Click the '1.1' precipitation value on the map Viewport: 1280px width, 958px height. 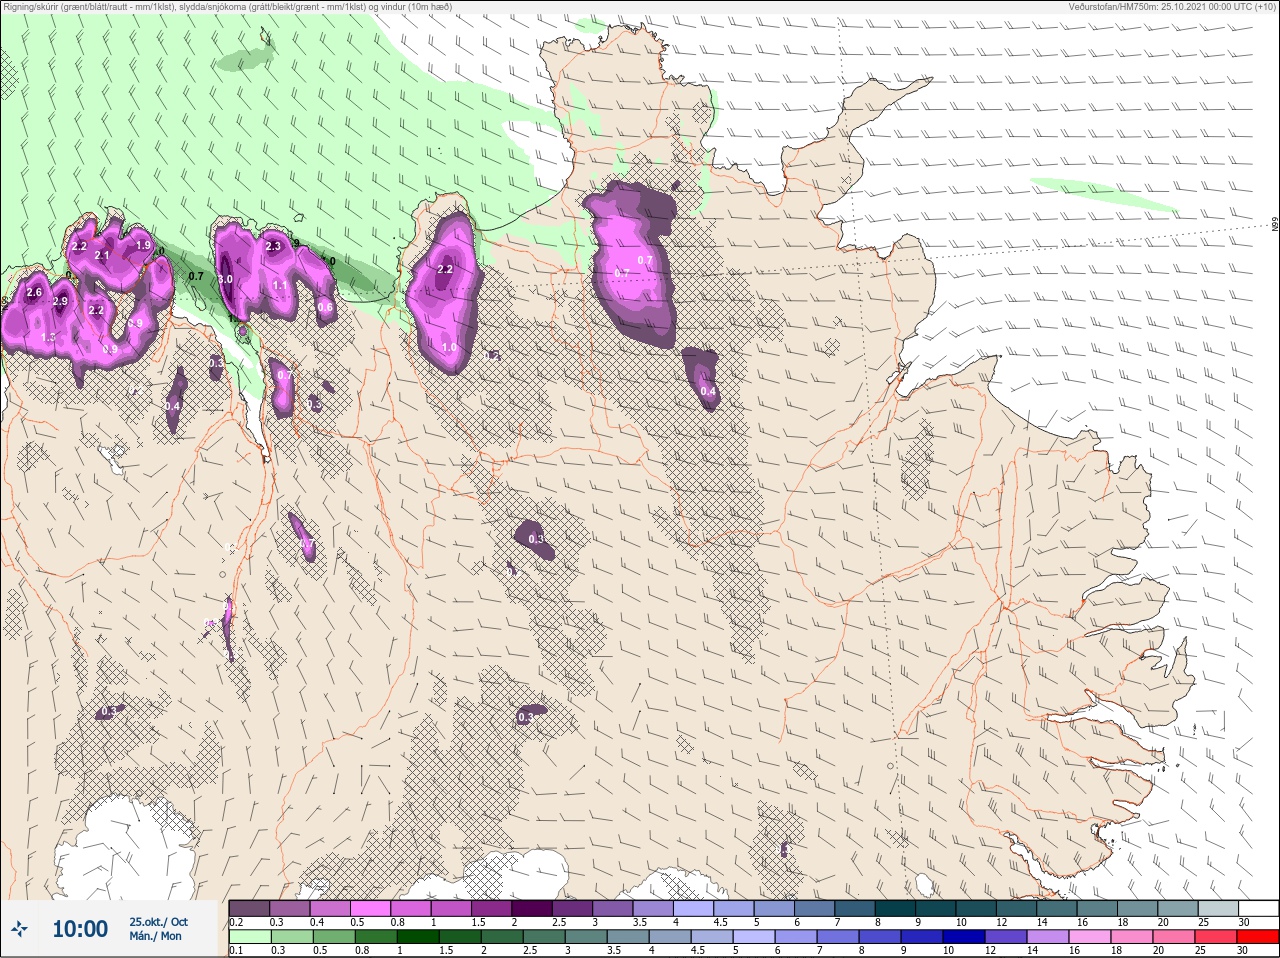(x=280, y=285)
